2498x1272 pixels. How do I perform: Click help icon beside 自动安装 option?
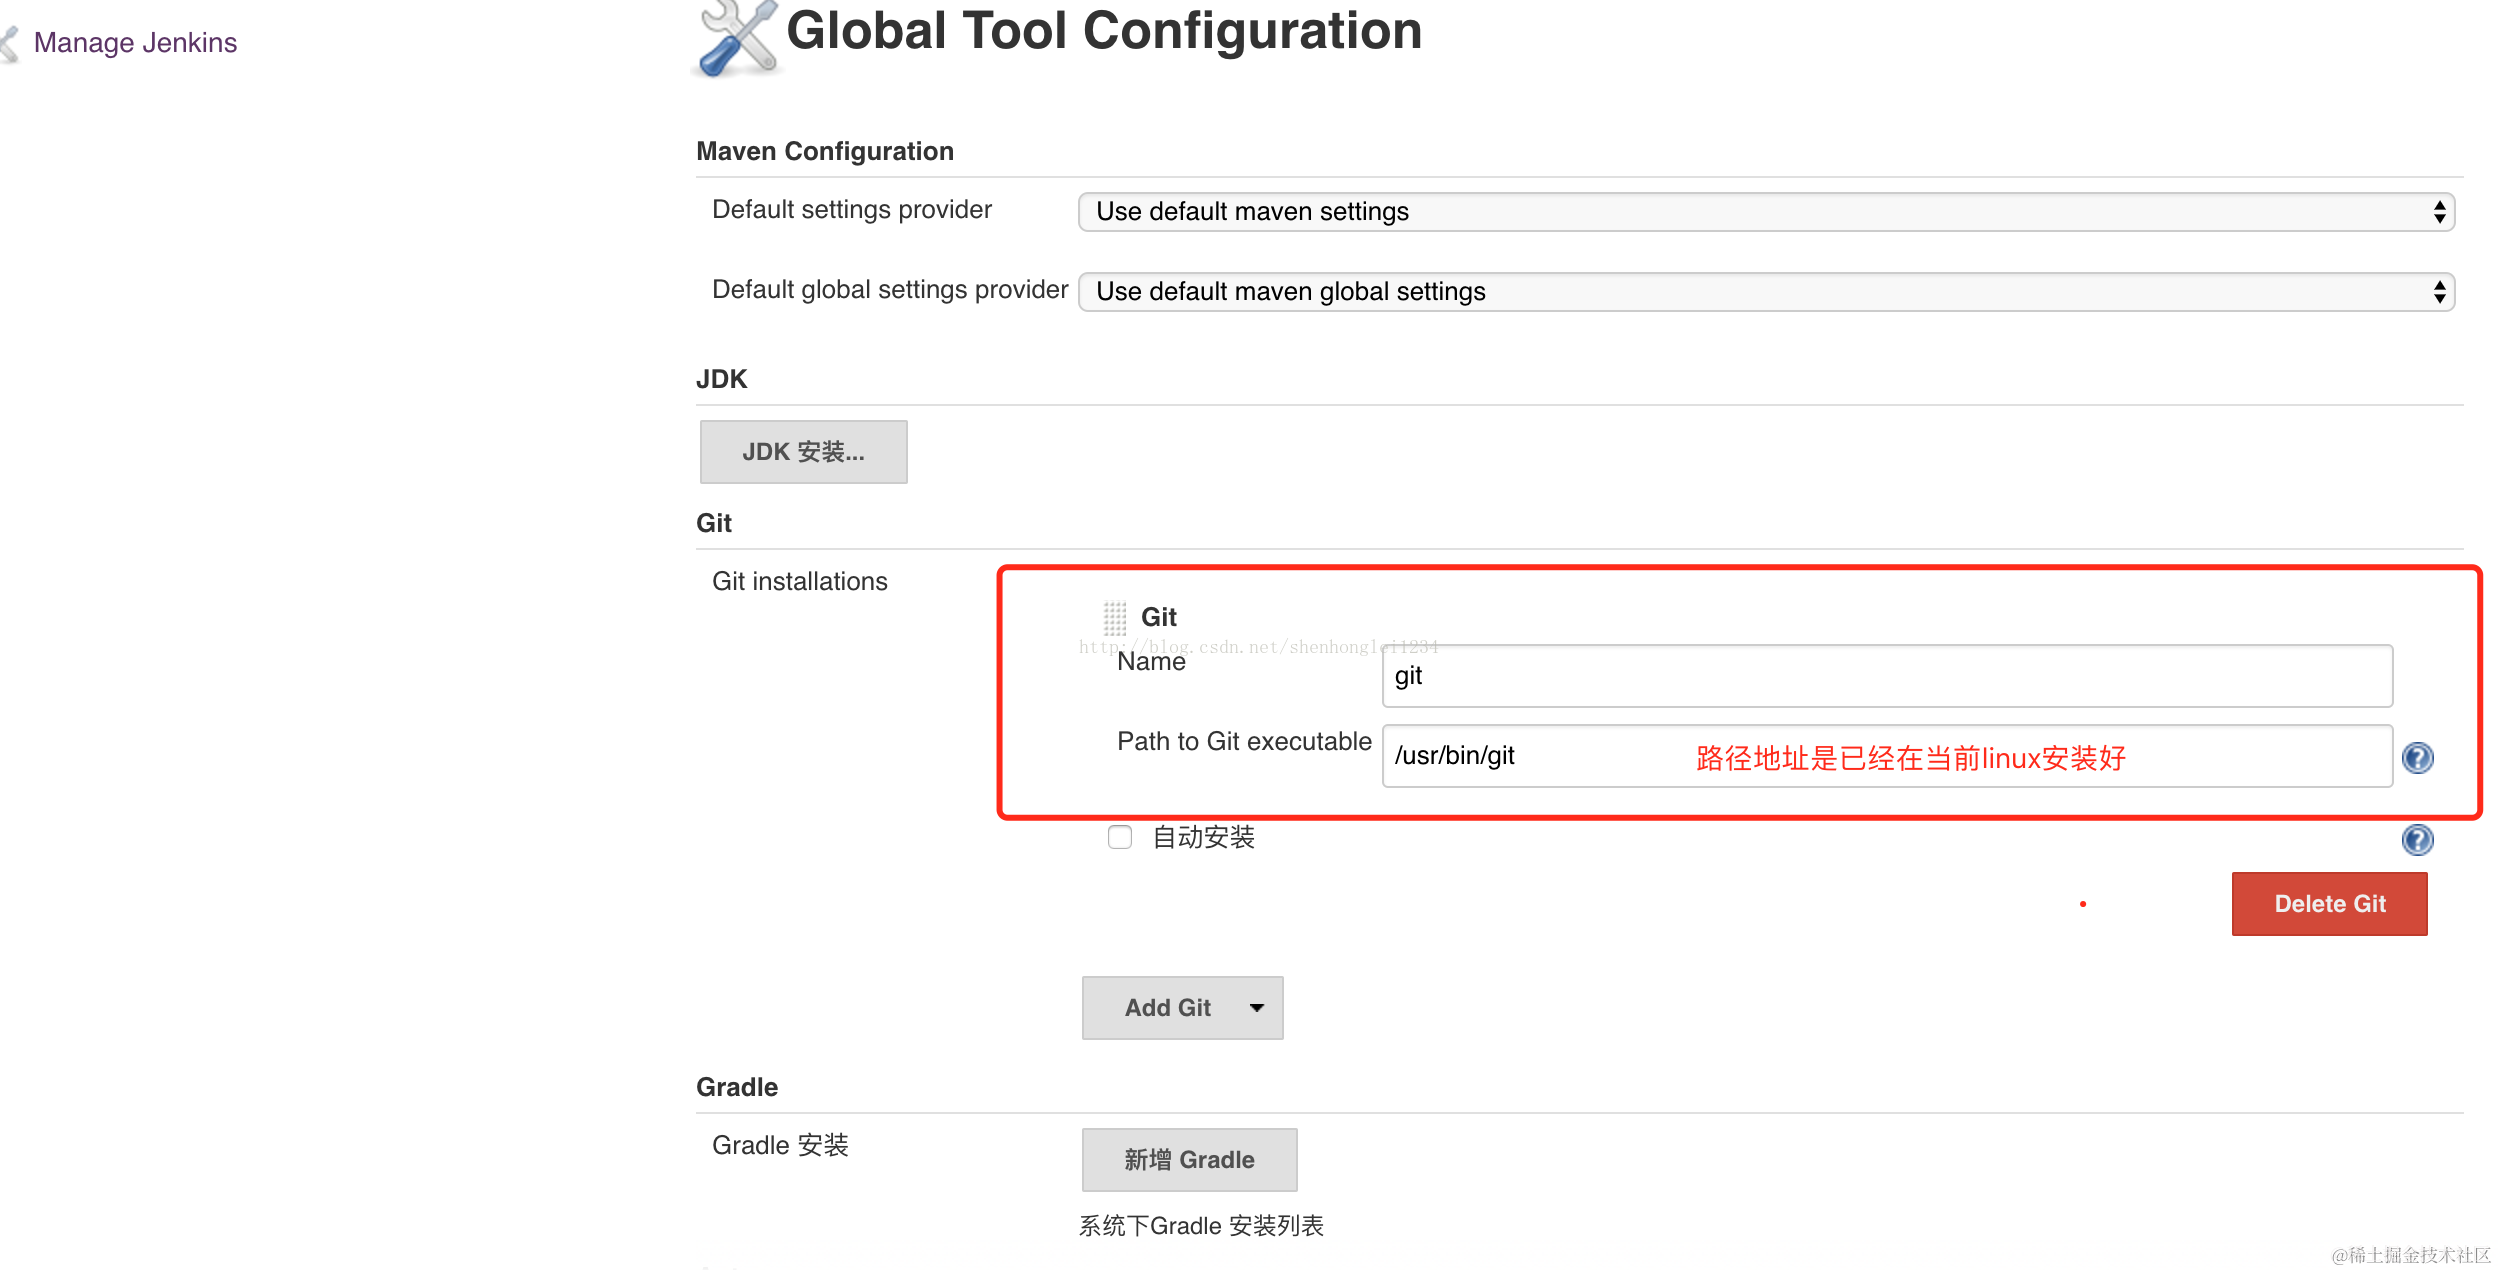[2417, 840]
